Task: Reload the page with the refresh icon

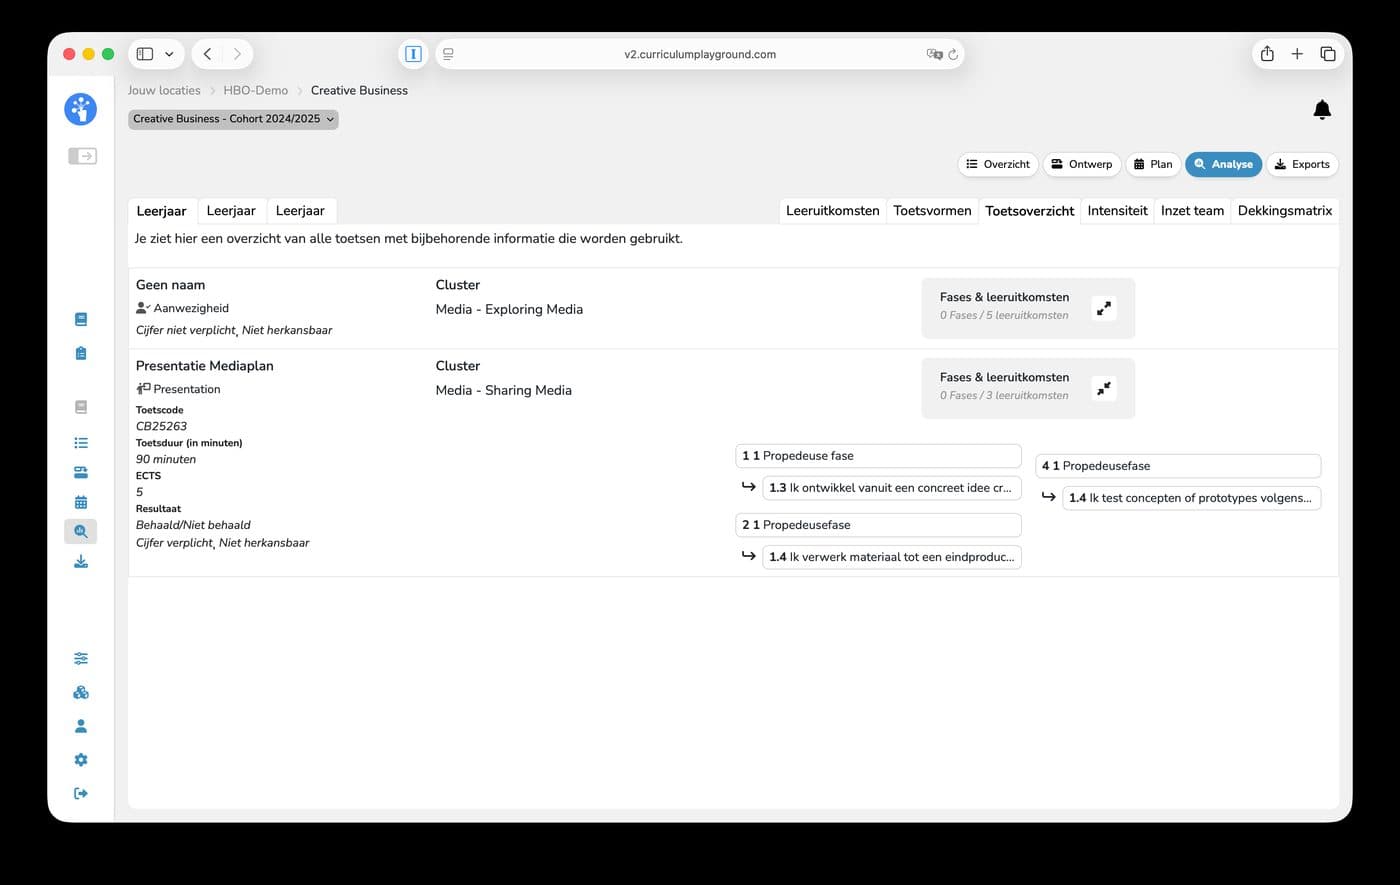Action: click(954, 54)
